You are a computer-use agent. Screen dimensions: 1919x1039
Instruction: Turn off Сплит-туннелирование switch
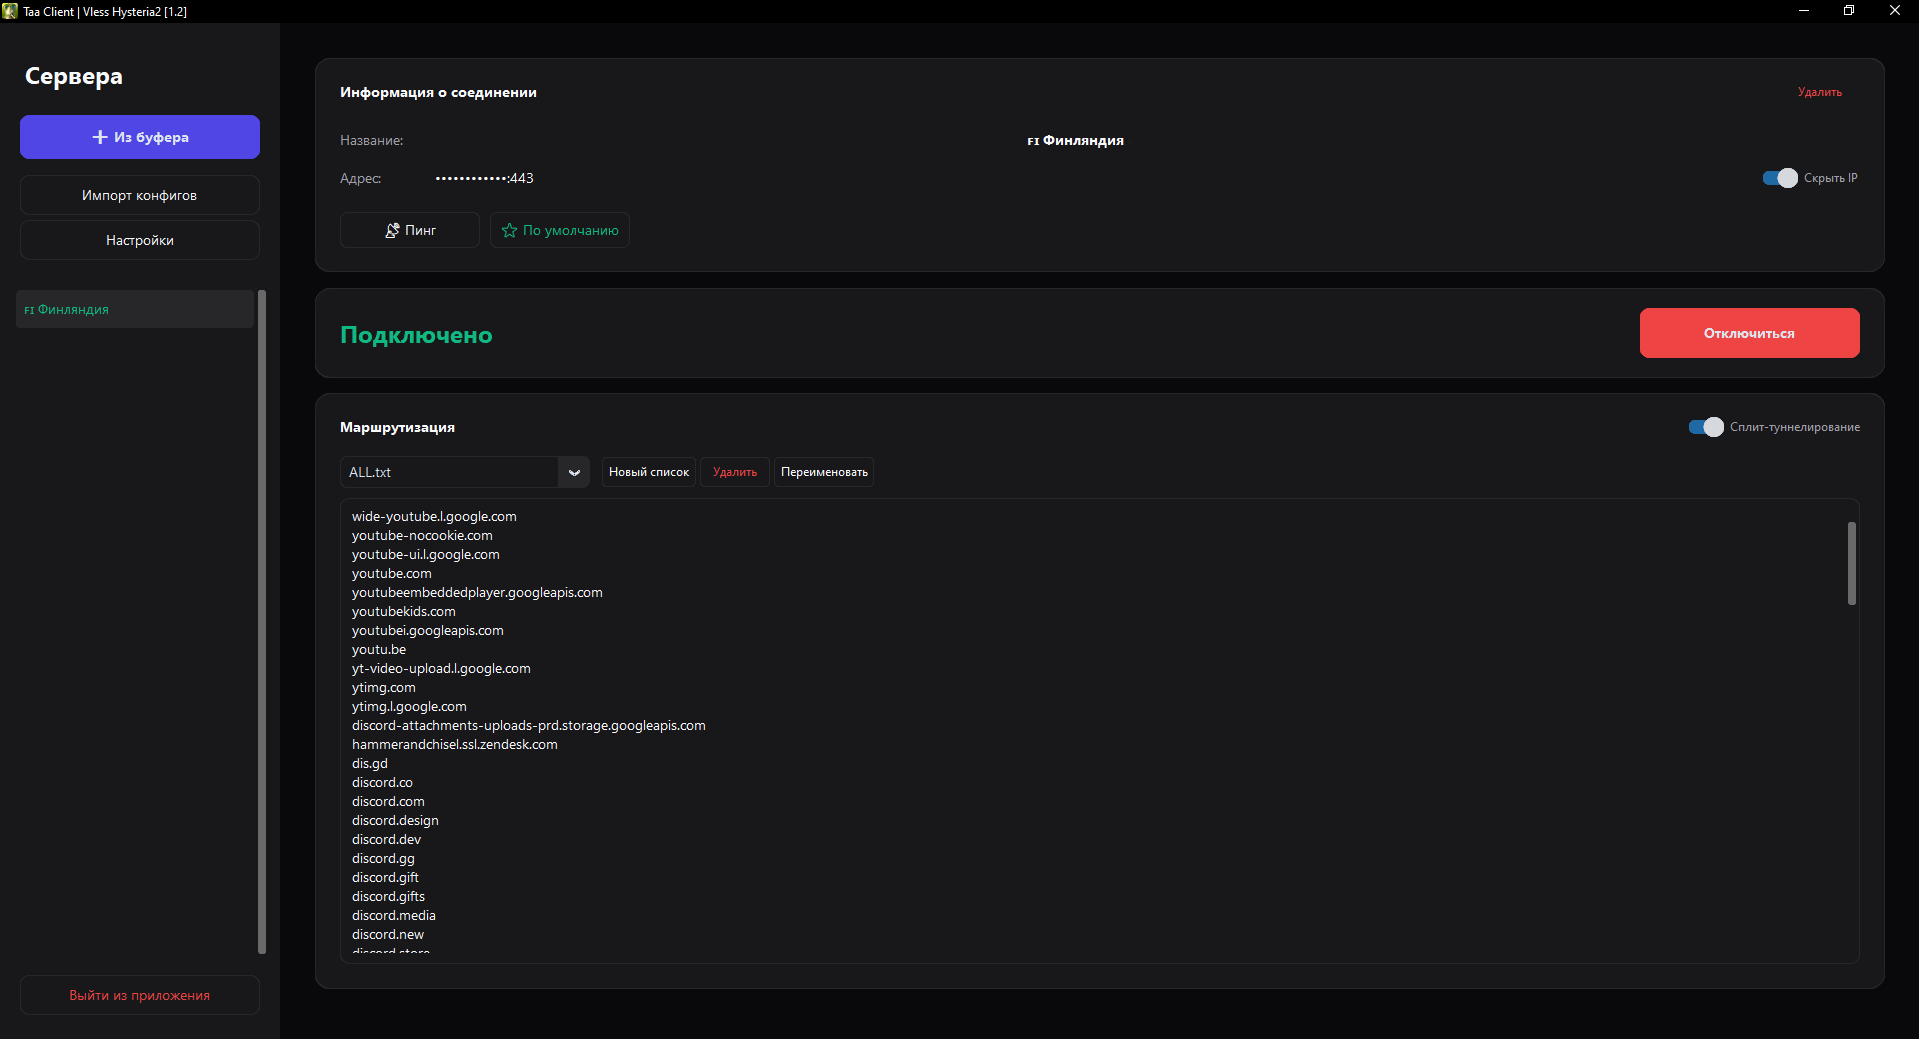coord(1704,427)
